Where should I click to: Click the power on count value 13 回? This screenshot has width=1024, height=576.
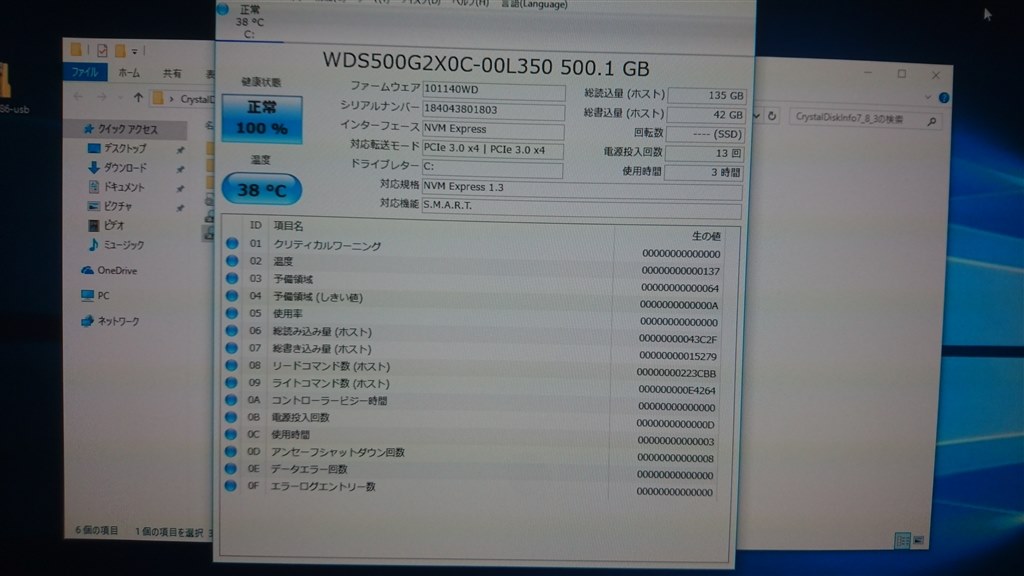pyautogui.click(x=705, y=153)
